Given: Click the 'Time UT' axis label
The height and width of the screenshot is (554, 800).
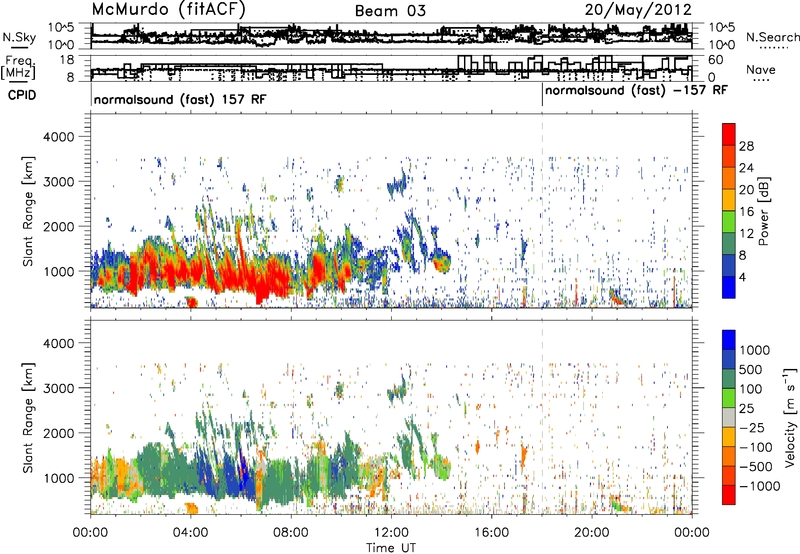Looking at the screenshot, I should click(x=391, y=548).
